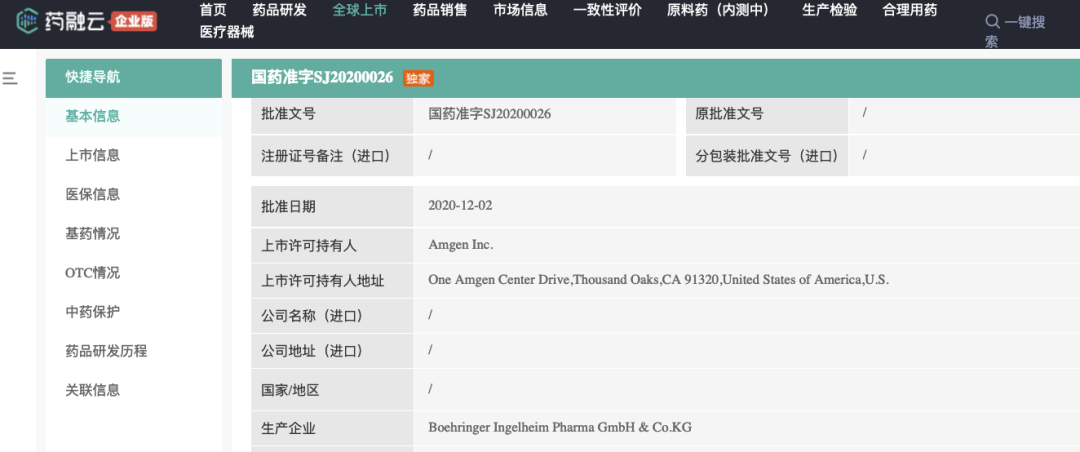
Task: Click the 快捷导航 header
Action: click(x=134, y=78)
